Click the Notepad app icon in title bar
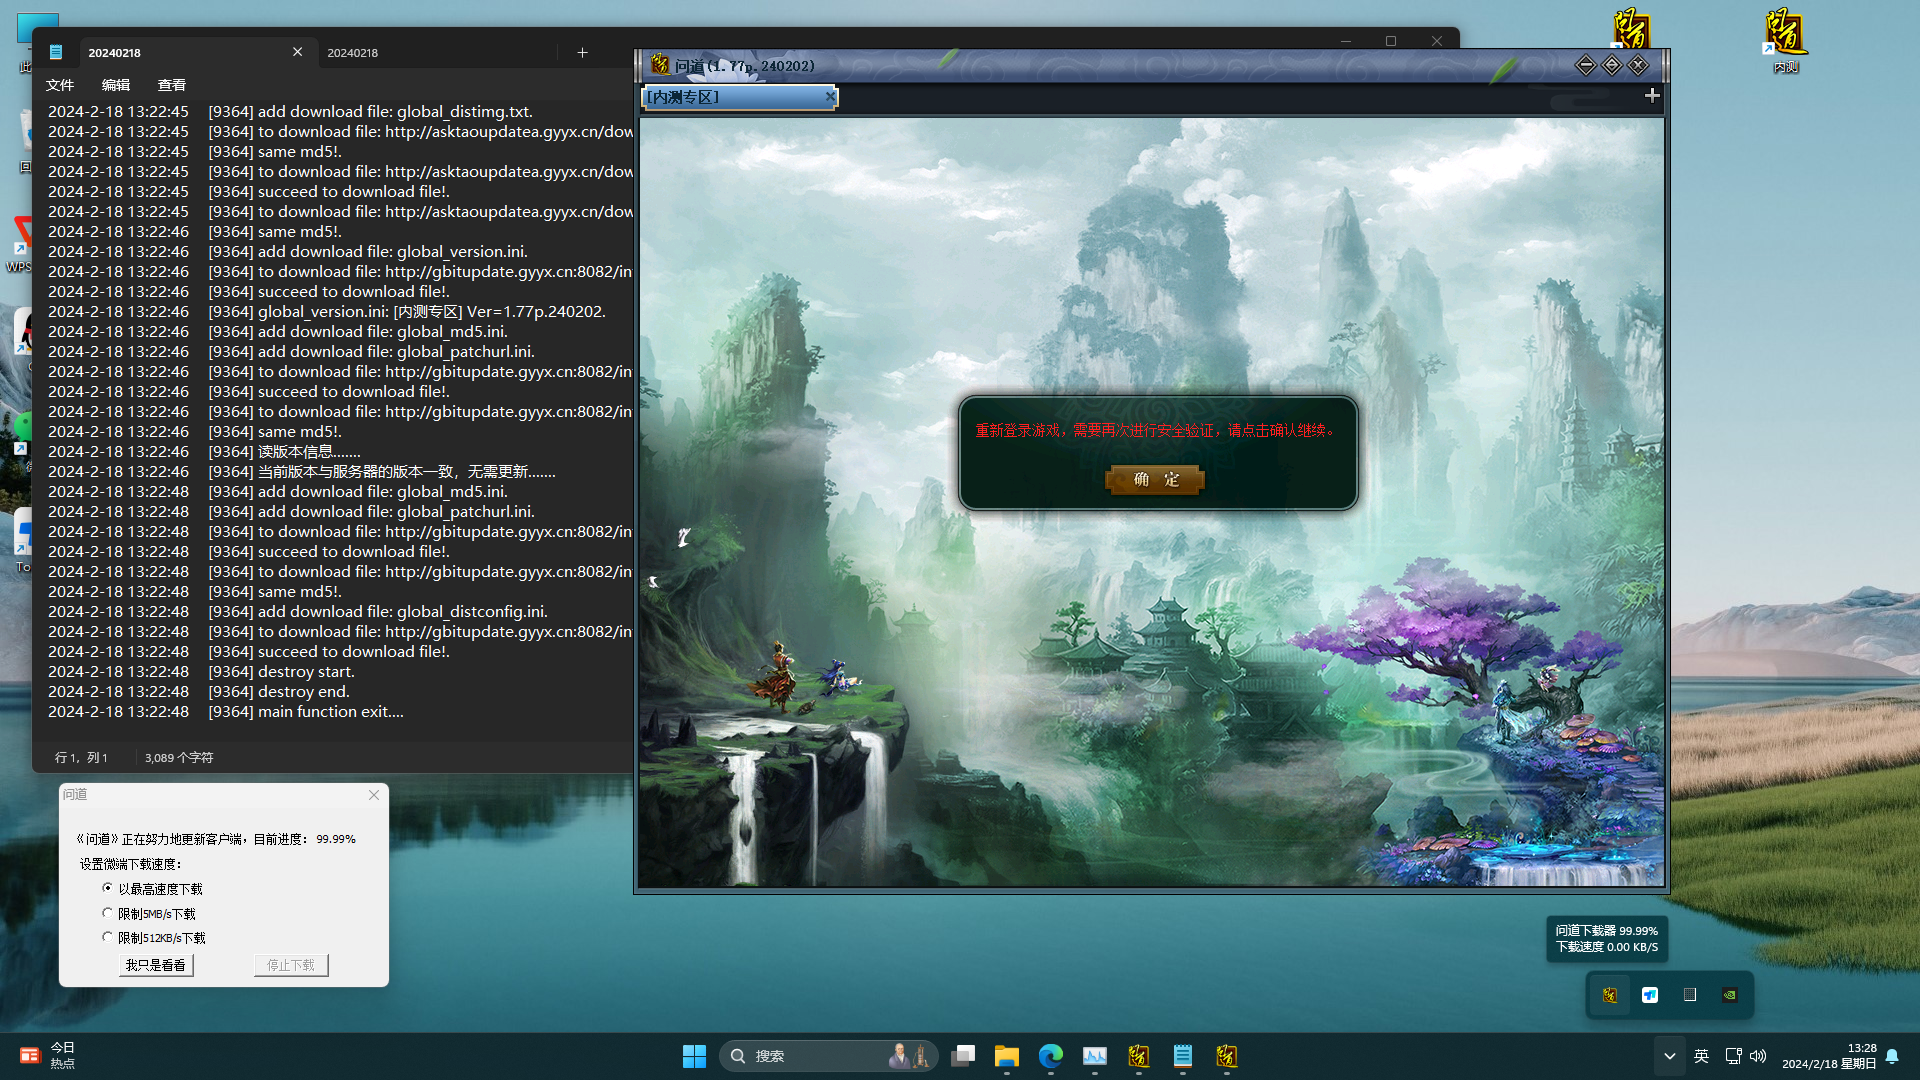This screenshot has height=1080, width=1920. pyautogui.click(x=56, y=52)
